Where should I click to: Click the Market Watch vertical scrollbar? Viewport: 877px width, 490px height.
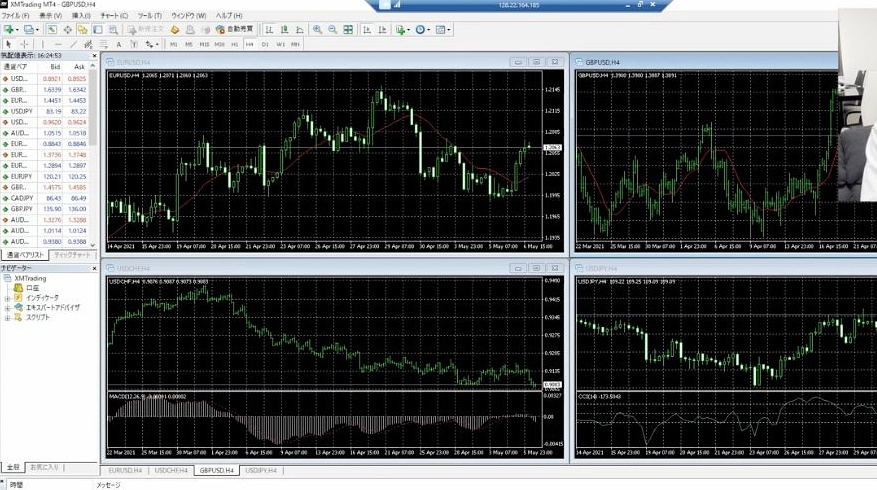click(x=93, y=107)
